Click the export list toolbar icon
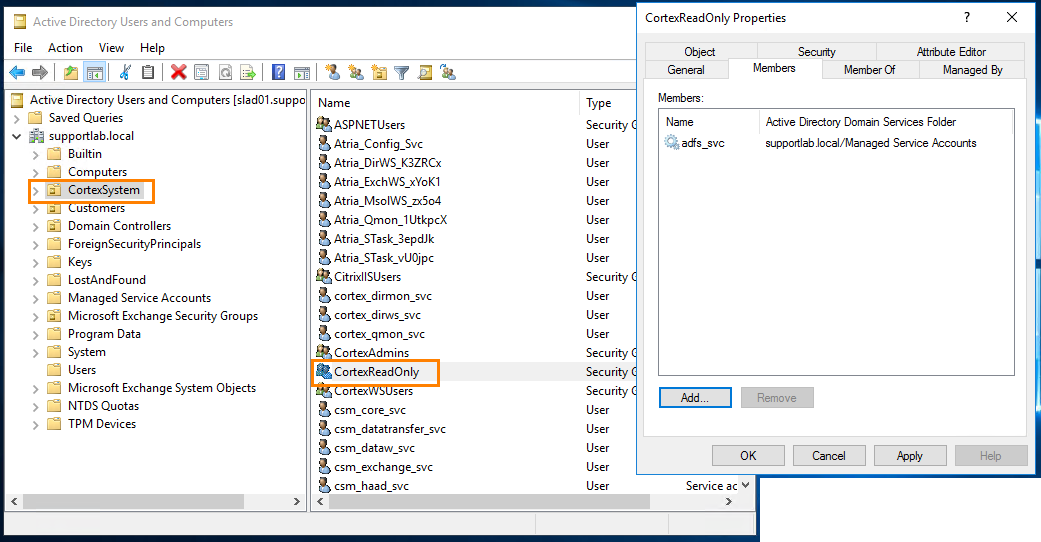 tap(247, 72)
